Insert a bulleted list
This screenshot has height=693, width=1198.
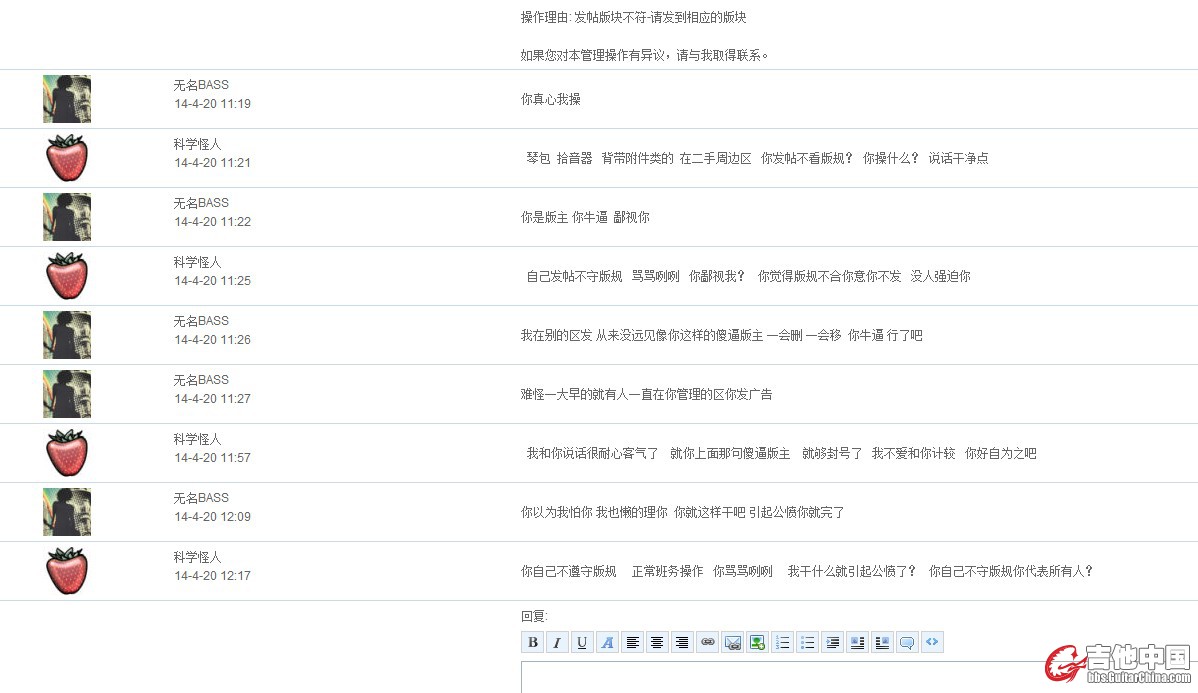point(807,643)
